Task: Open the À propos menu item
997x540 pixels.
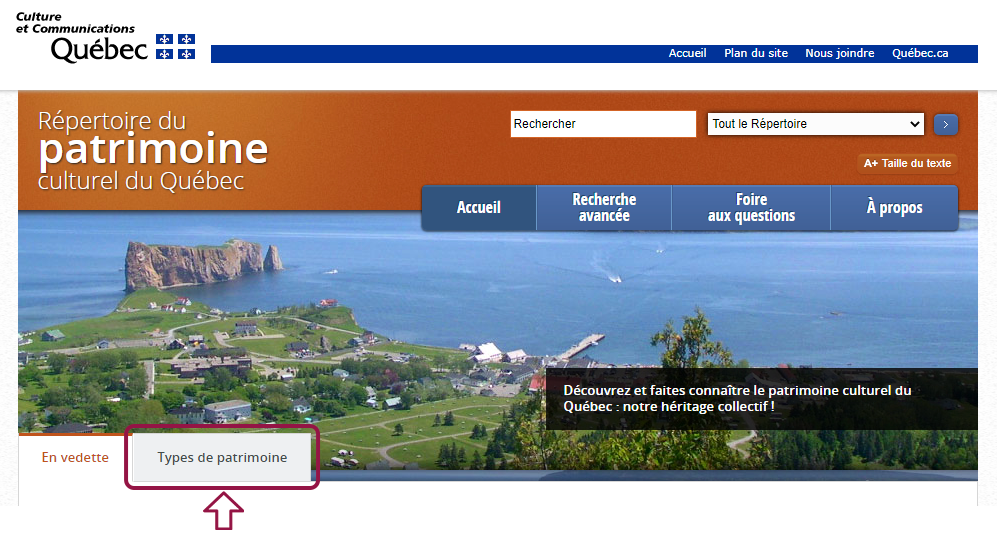Action: pos(894,208)
